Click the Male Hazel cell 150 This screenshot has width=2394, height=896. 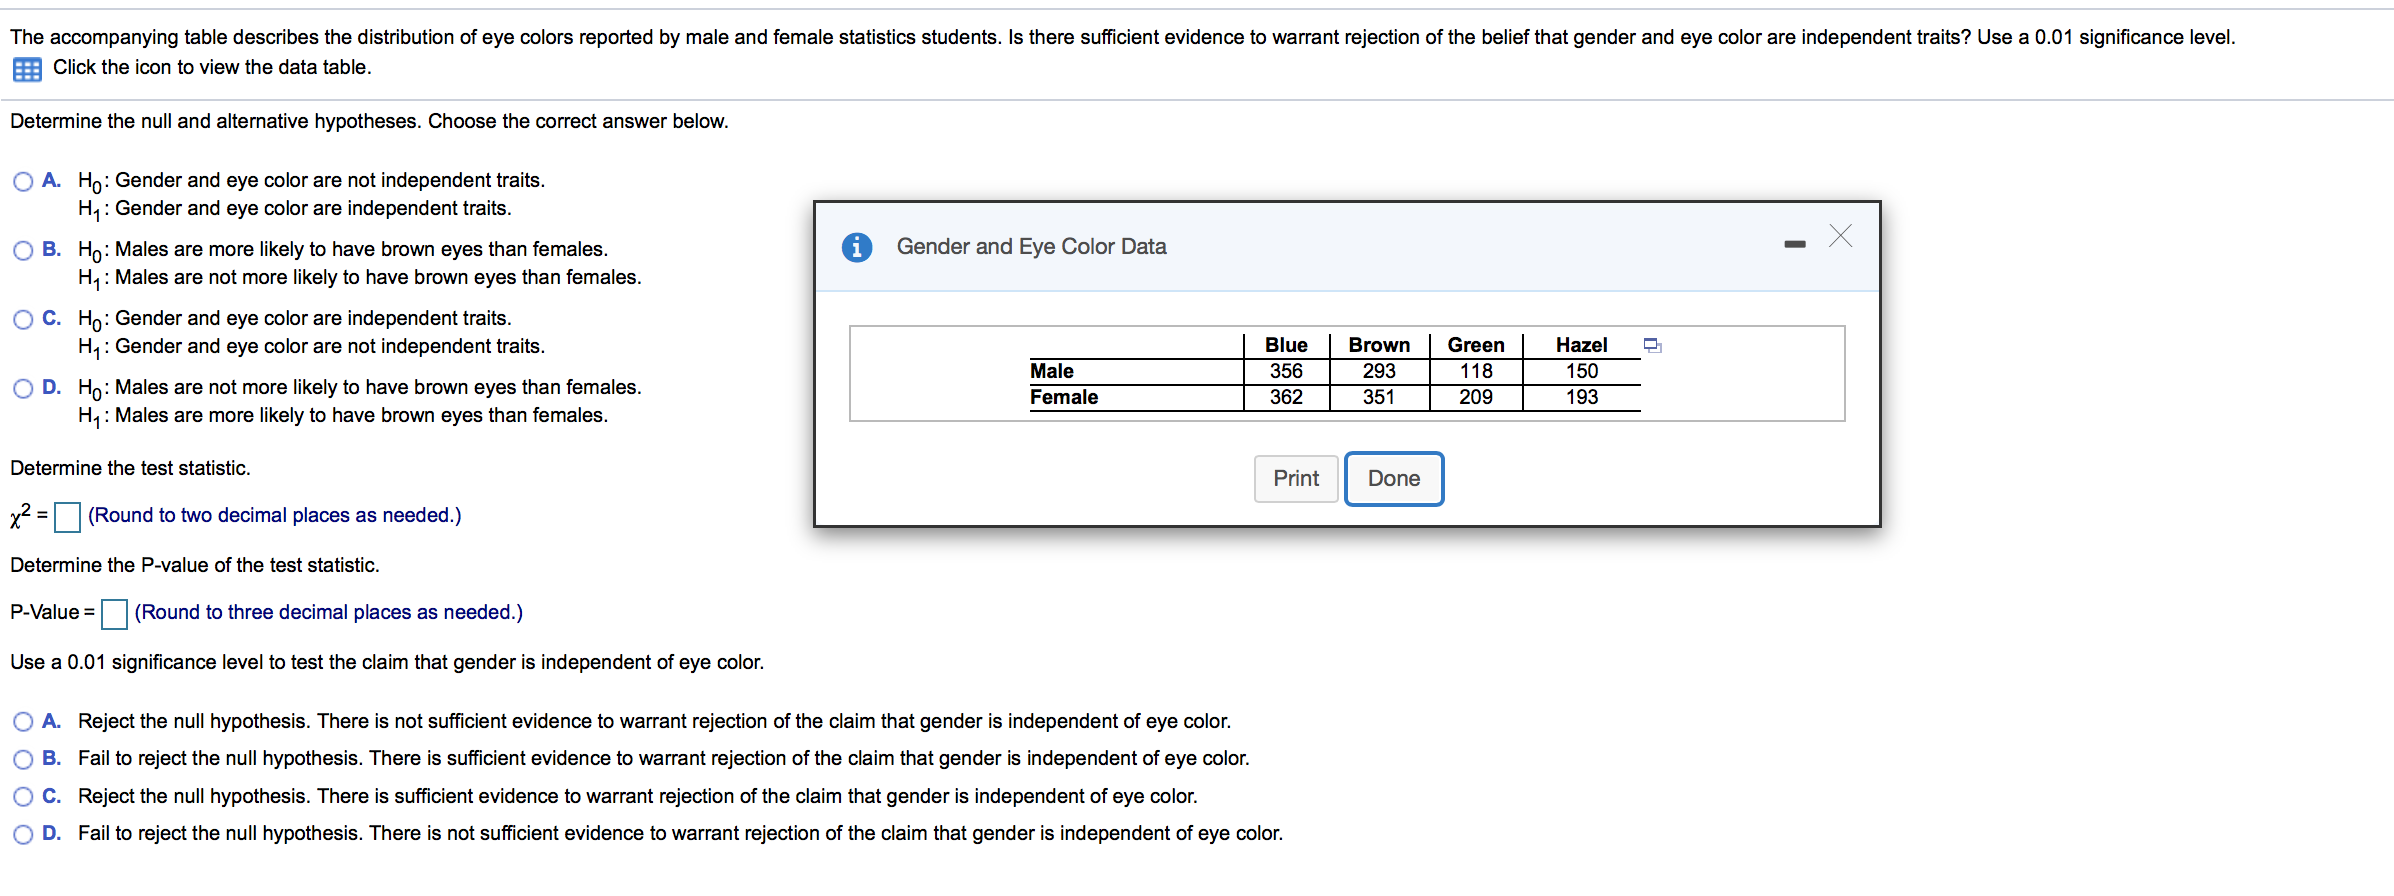tap(1582, 371)
